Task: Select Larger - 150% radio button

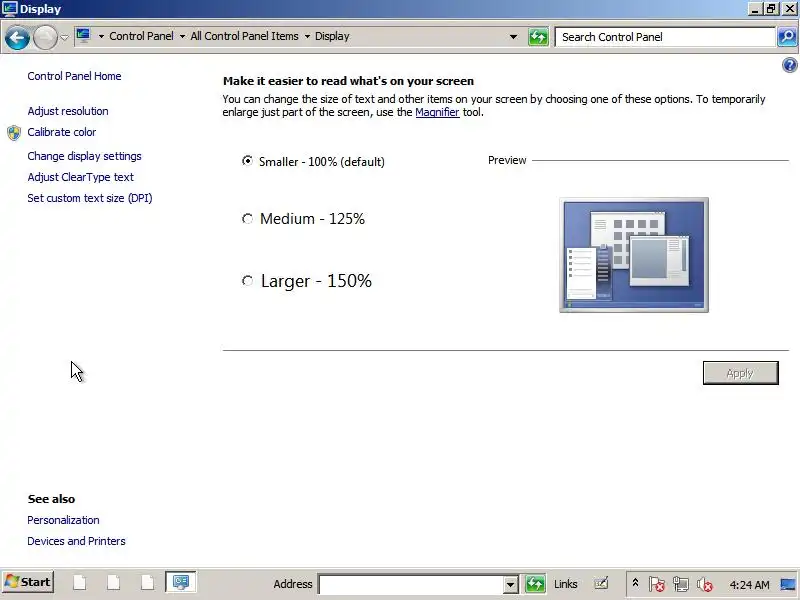Action: pos(247,281)
